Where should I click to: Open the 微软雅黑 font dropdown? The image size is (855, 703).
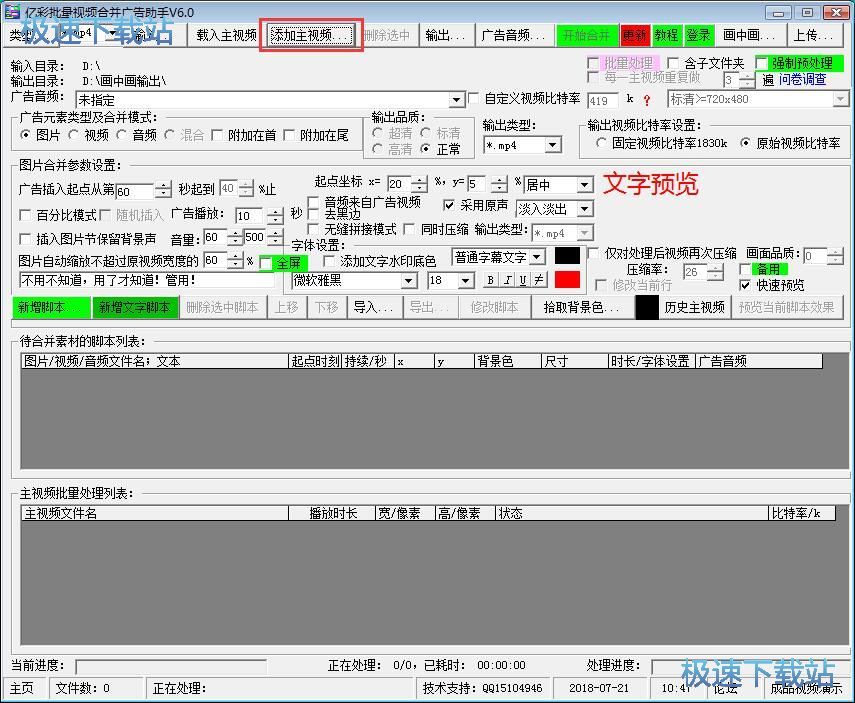pos(408,281)
